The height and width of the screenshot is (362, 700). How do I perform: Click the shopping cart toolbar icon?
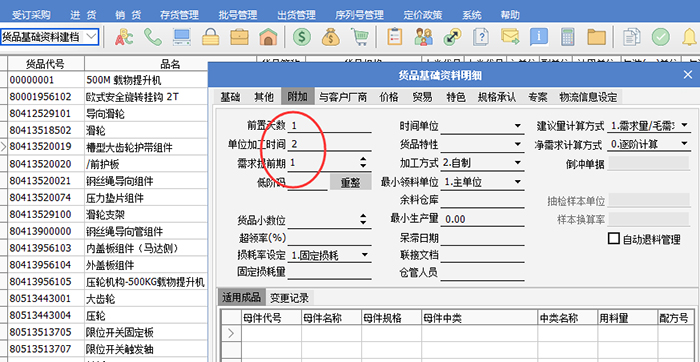(x=359, y=37)
